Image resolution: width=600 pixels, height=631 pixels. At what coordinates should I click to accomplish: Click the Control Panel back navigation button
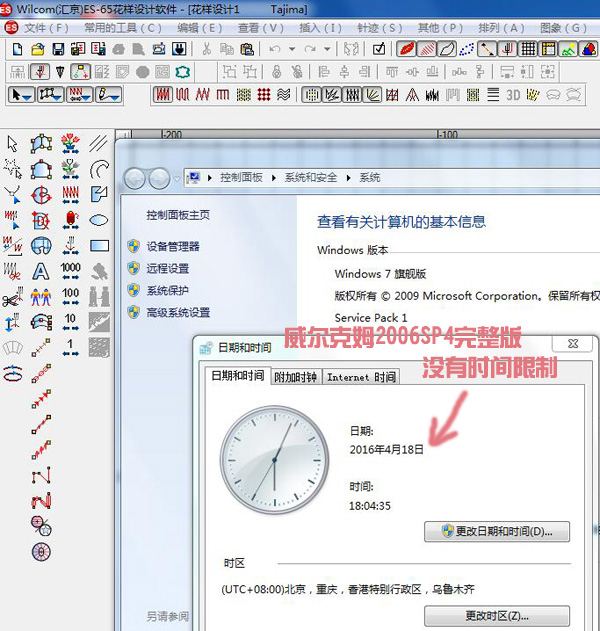[x=135, y=178]
